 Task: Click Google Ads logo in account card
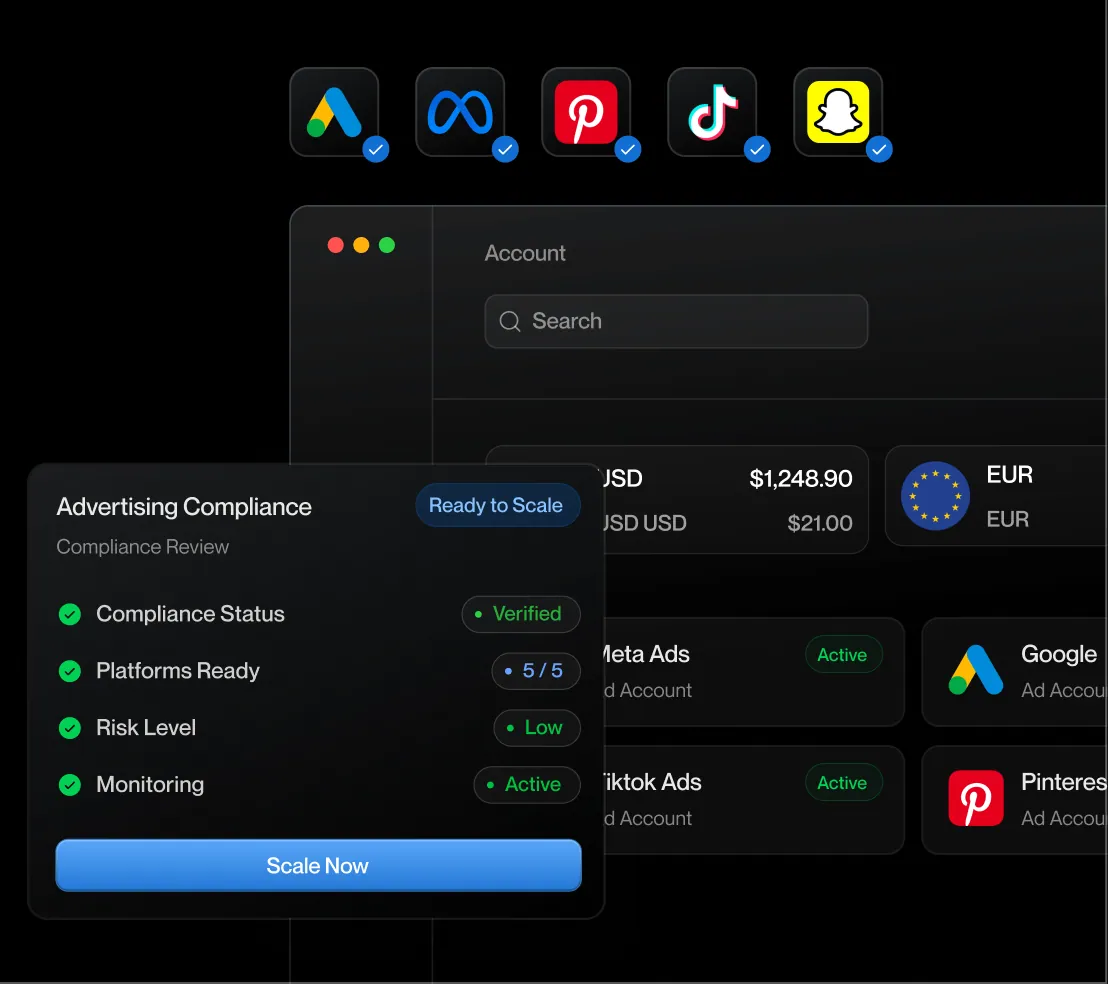click(x=976, y=670)
